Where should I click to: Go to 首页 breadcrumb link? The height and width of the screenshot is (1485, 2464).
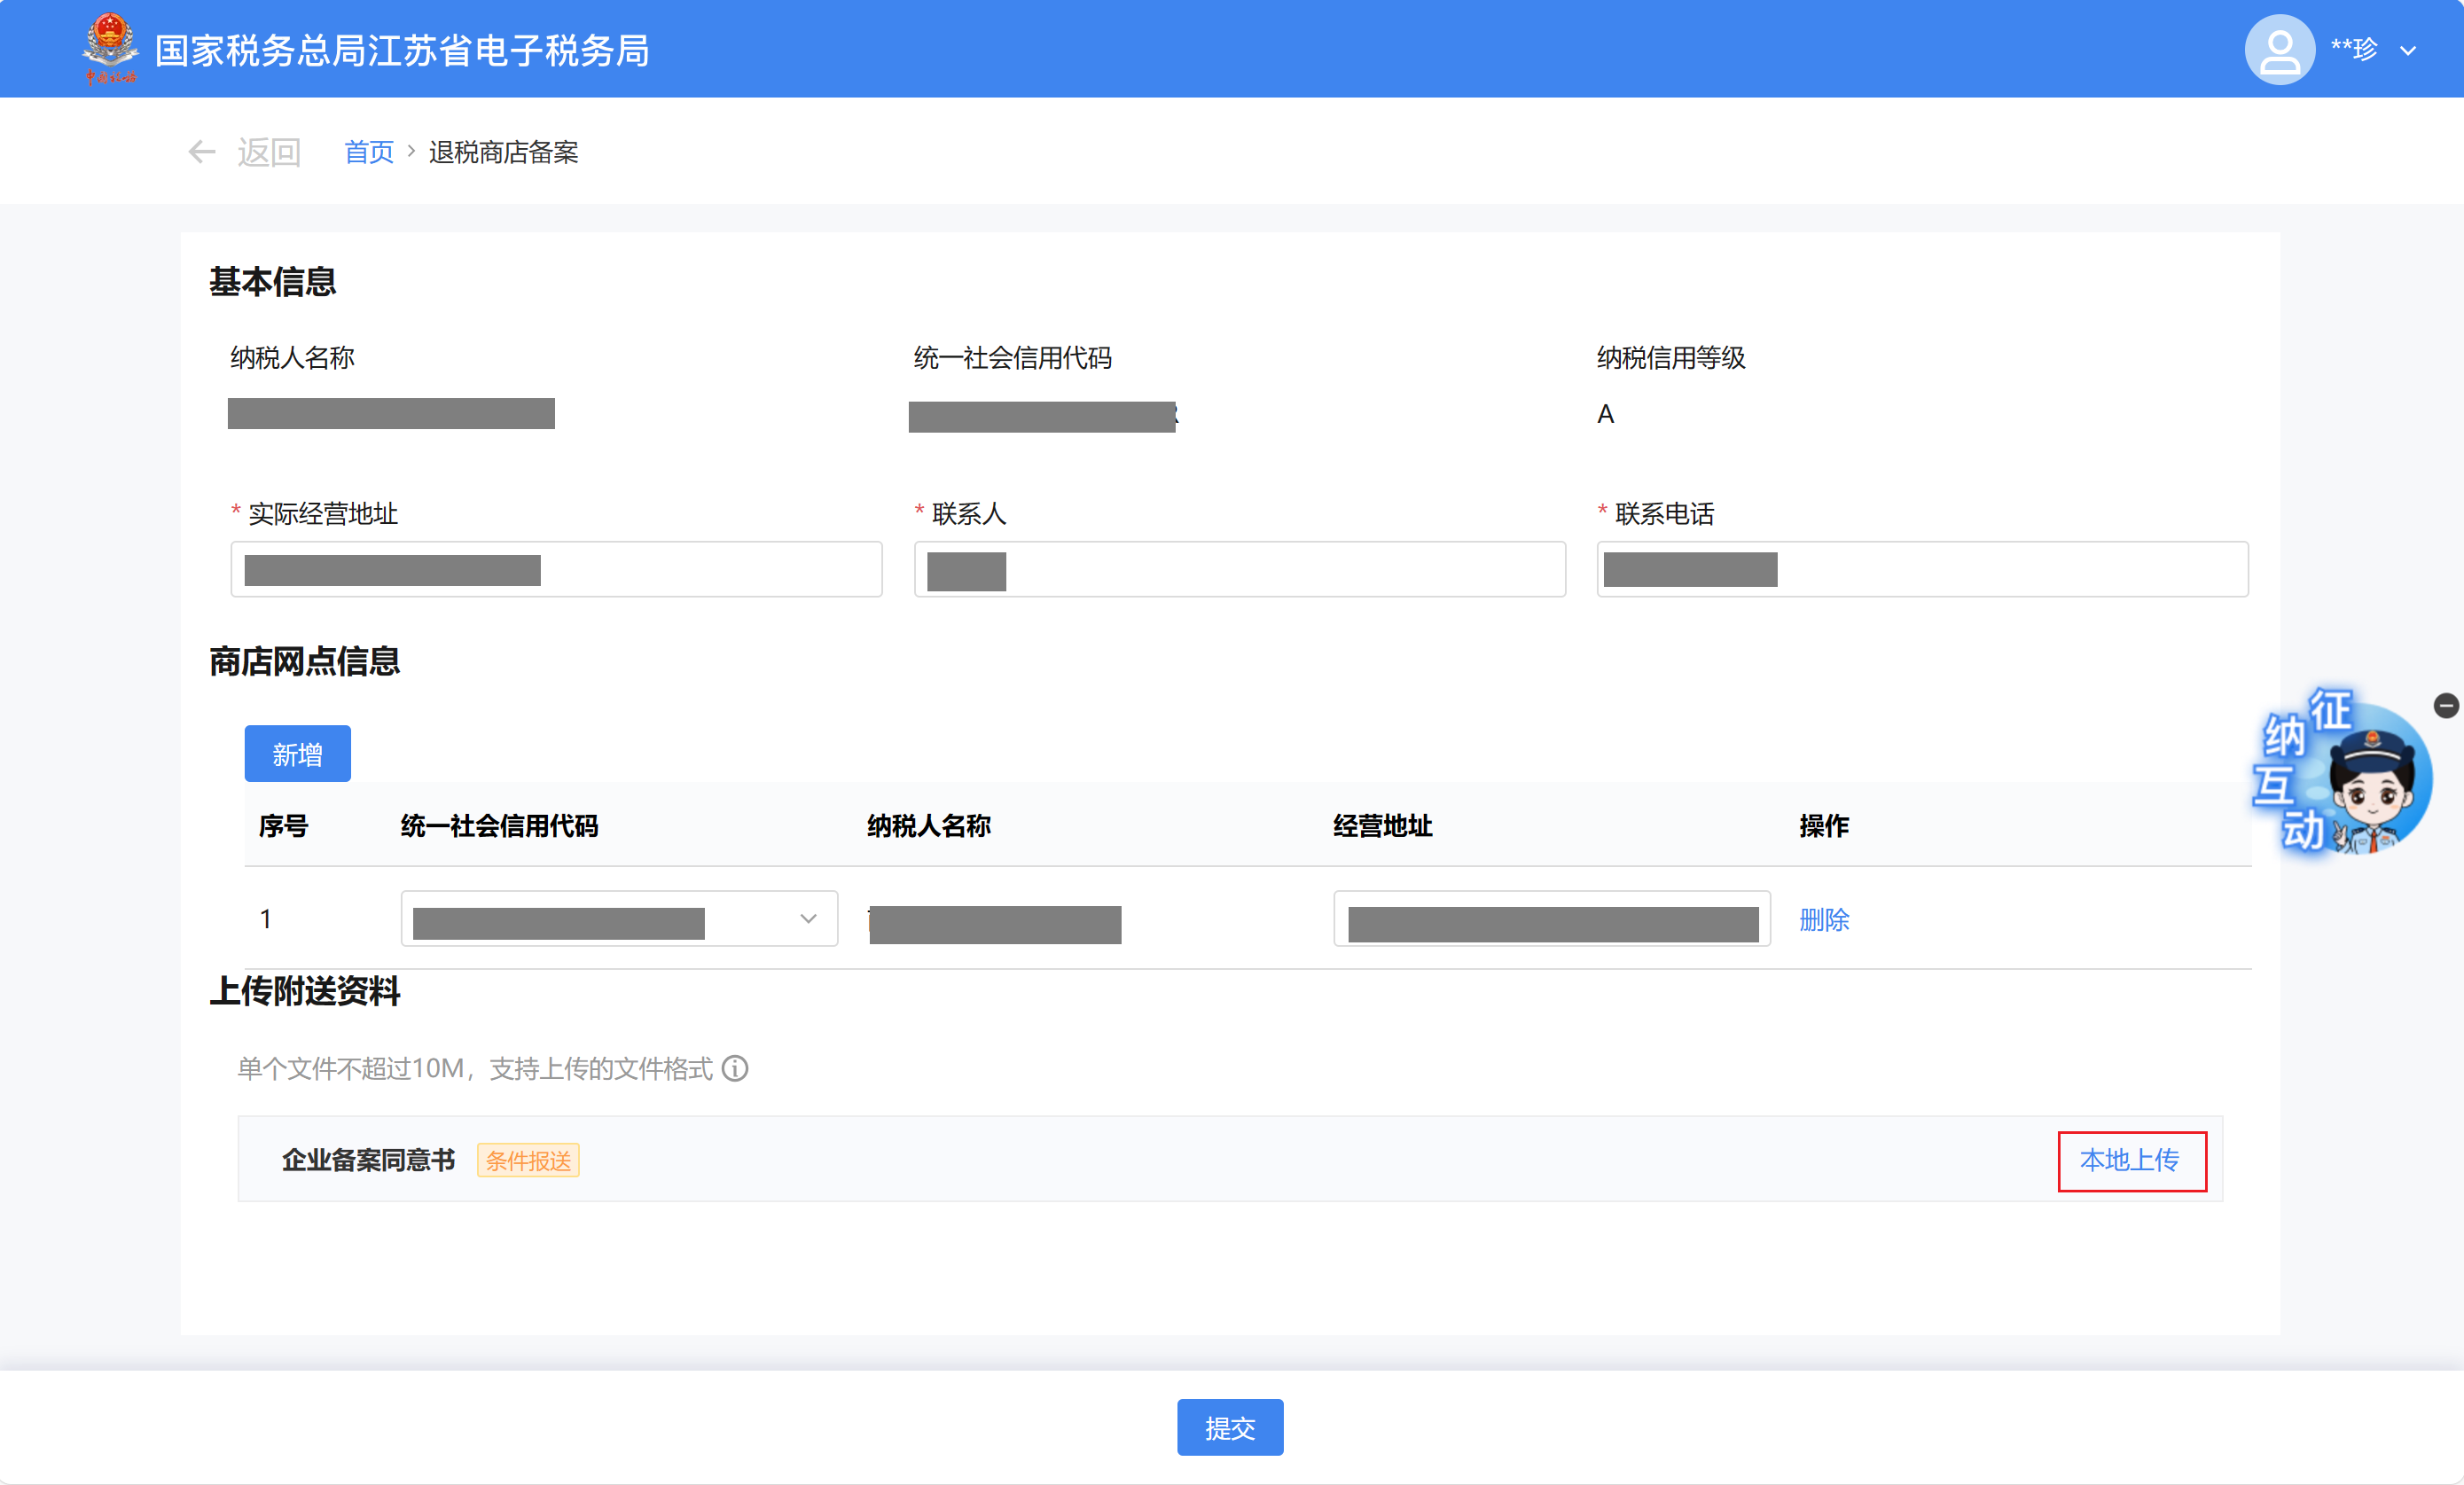click(369, 152)
